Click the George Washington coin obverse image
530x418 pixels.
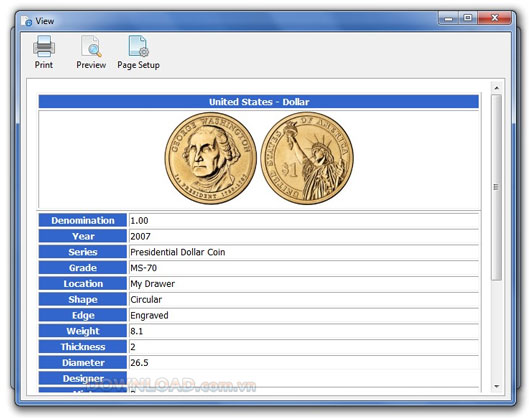tap(211, 158)
